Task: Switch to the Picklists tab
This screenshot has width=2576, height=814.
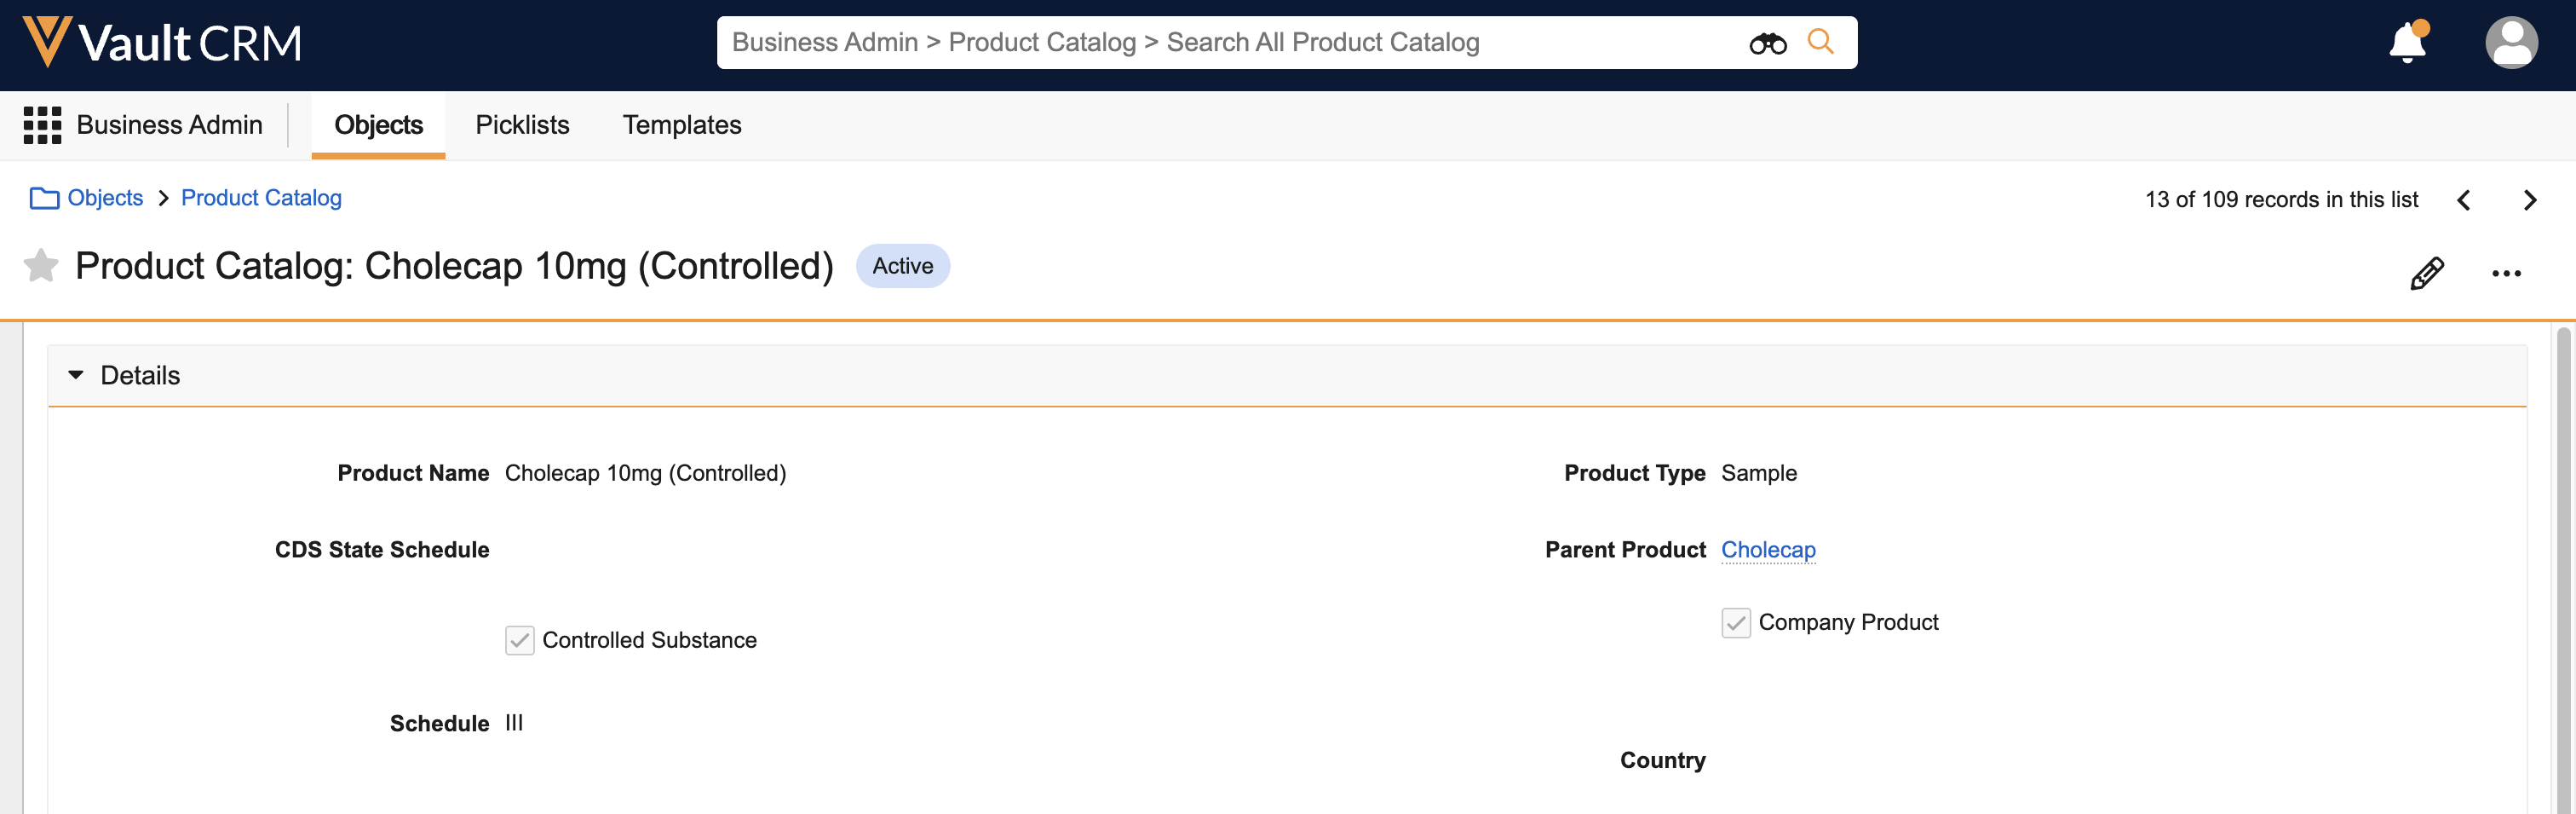Action: point(522,125)
